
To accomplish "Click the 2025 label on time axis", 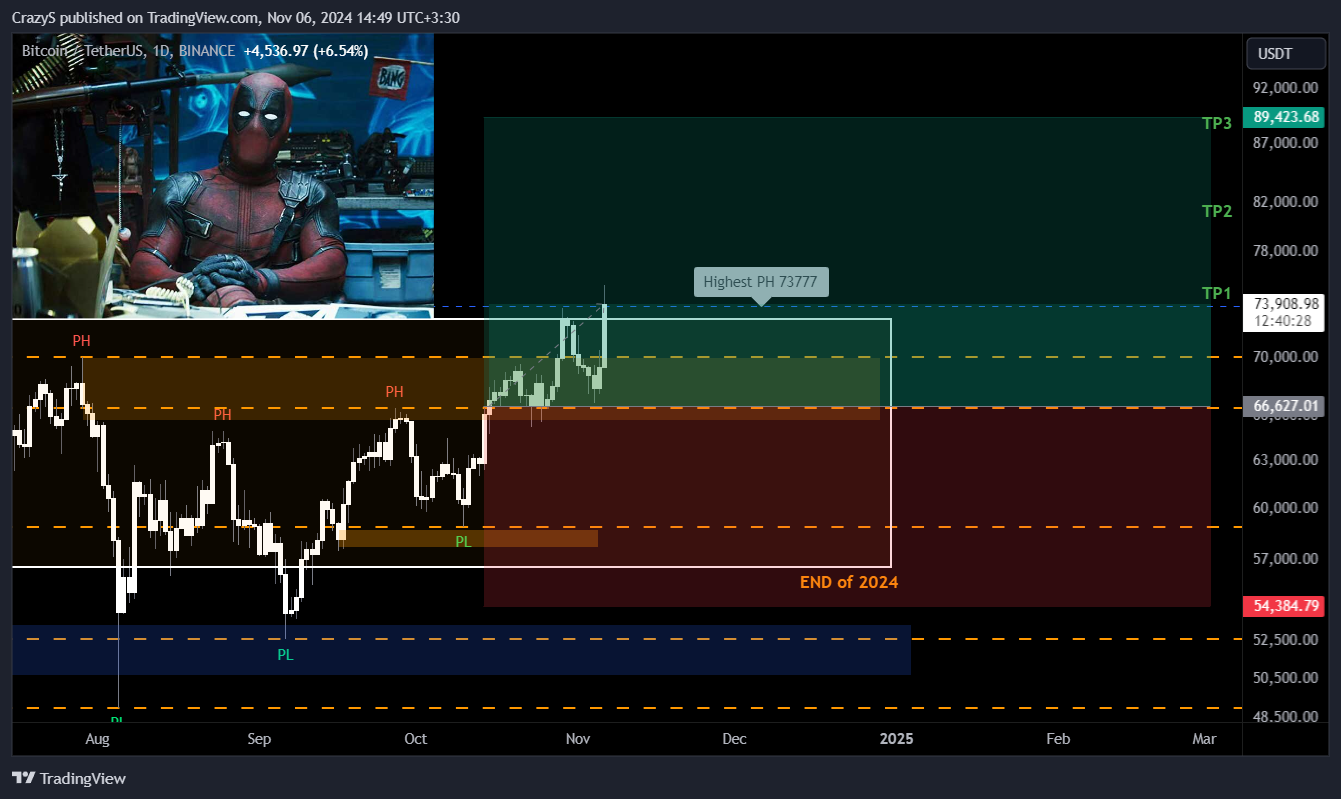I will coord(896,739).
